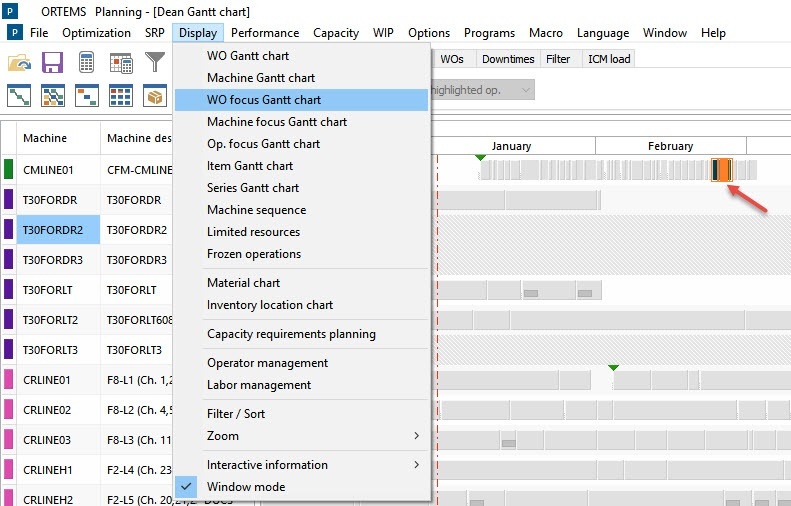Click the purple floppy disk save icon

52,63
